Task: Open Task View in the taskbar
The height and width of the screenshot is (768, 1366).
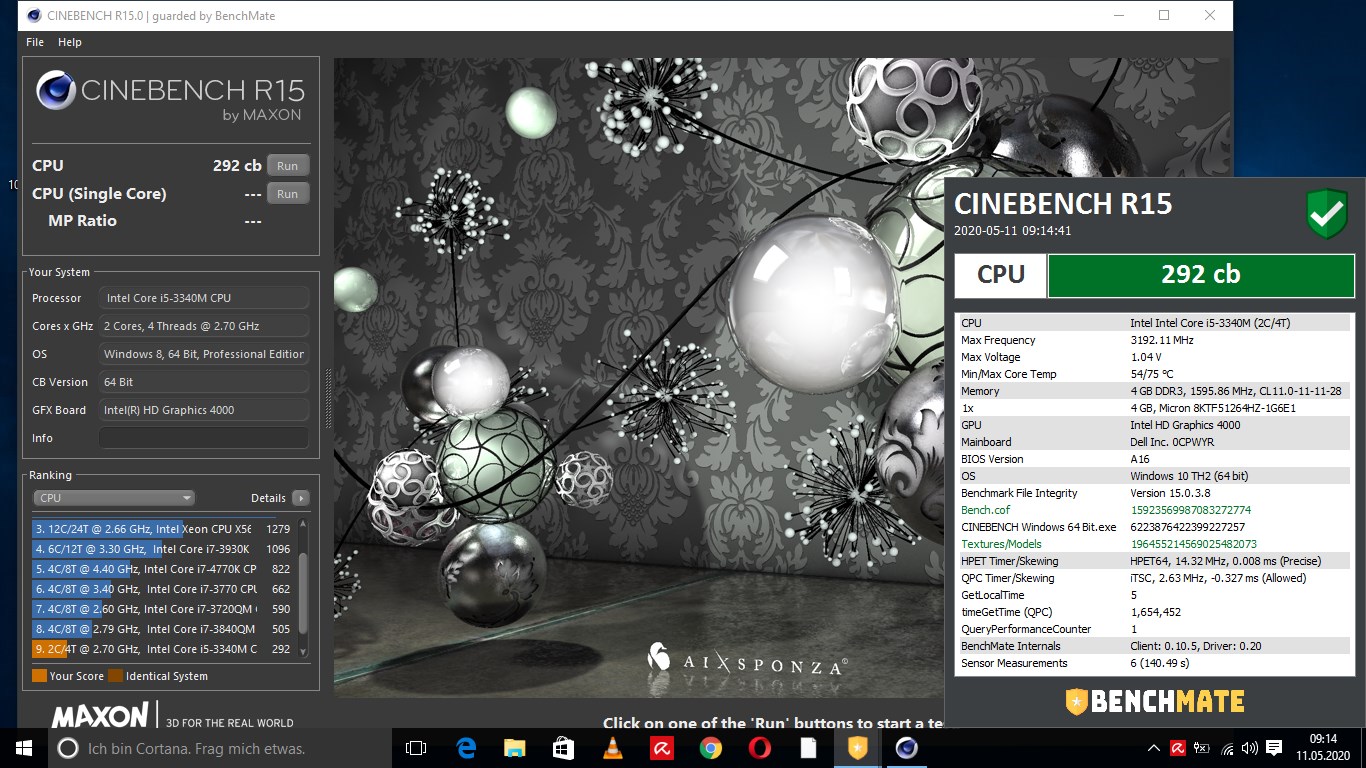Action: coord(416,748)
